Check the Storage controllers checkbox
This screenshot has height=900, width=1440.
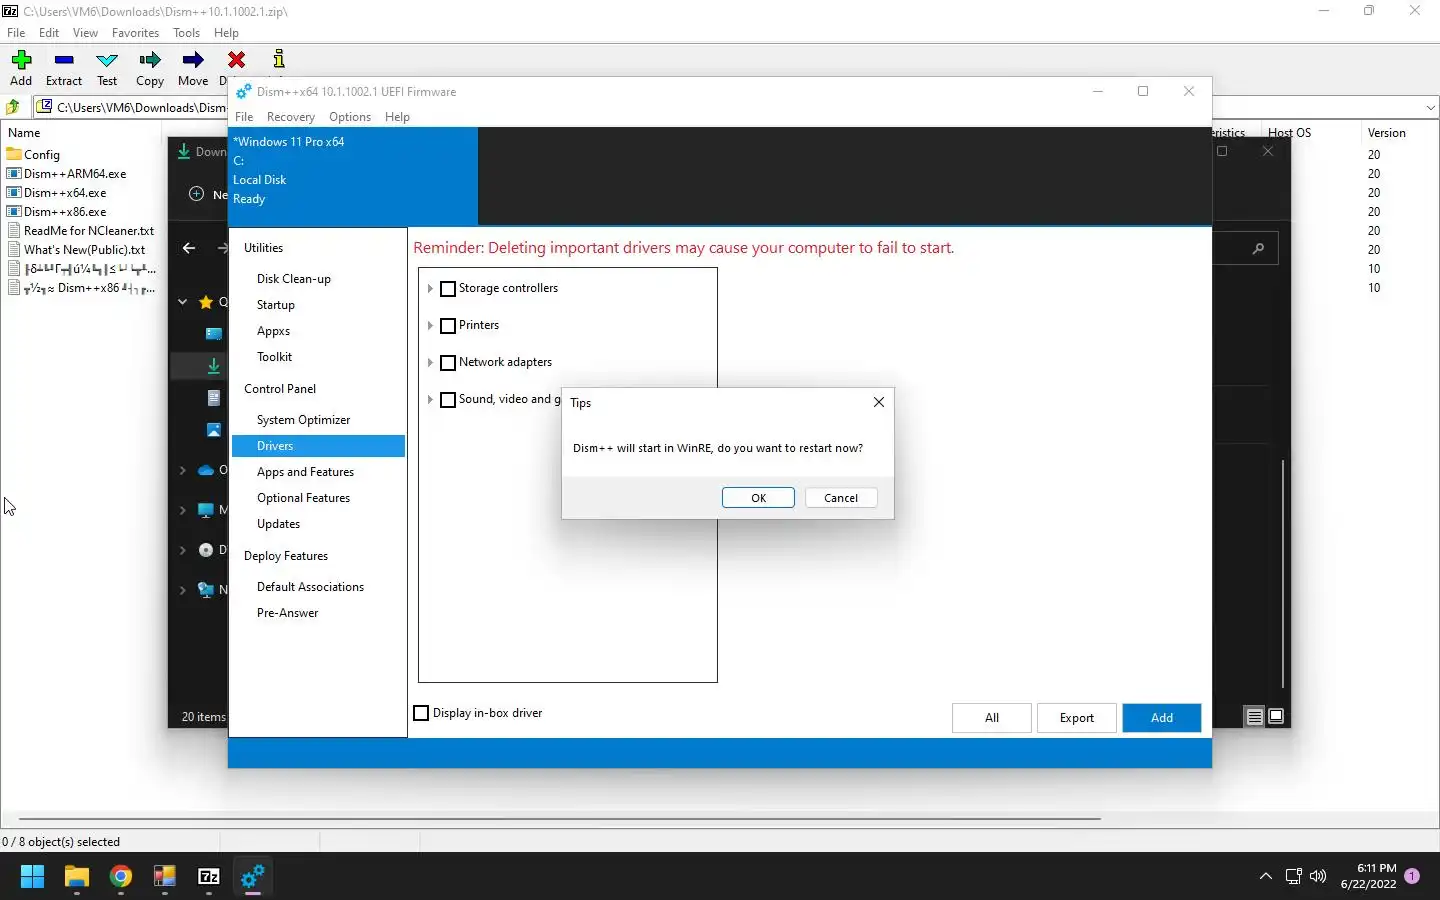click(x=448, y=289)
